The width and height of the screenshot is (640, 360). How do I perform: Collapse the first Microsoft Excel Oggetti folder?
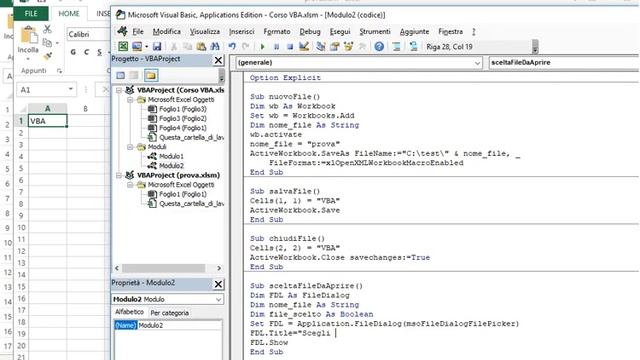(x=130, y=100)
